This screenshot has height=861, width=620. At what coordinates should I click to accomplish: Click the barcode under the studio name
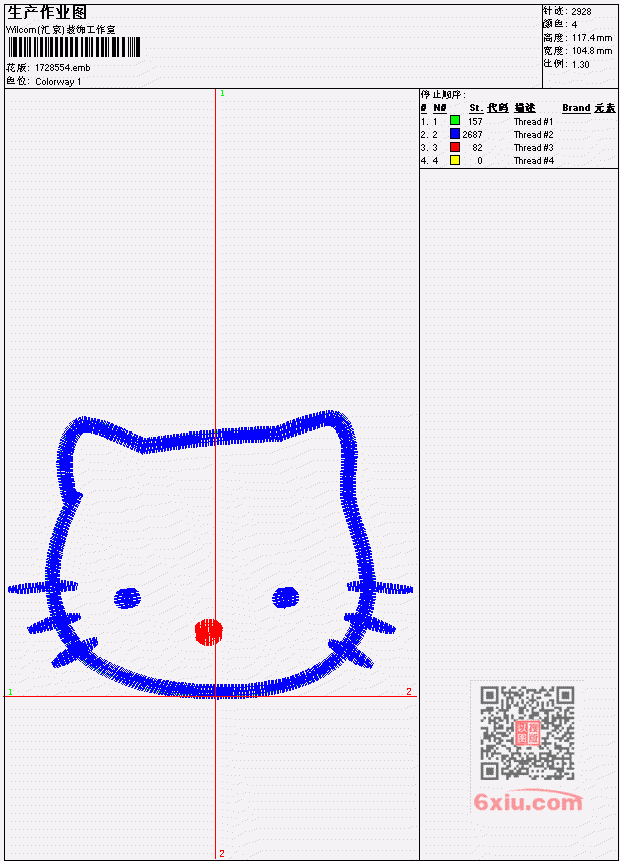pyautogui.click(x=74, y=47)
